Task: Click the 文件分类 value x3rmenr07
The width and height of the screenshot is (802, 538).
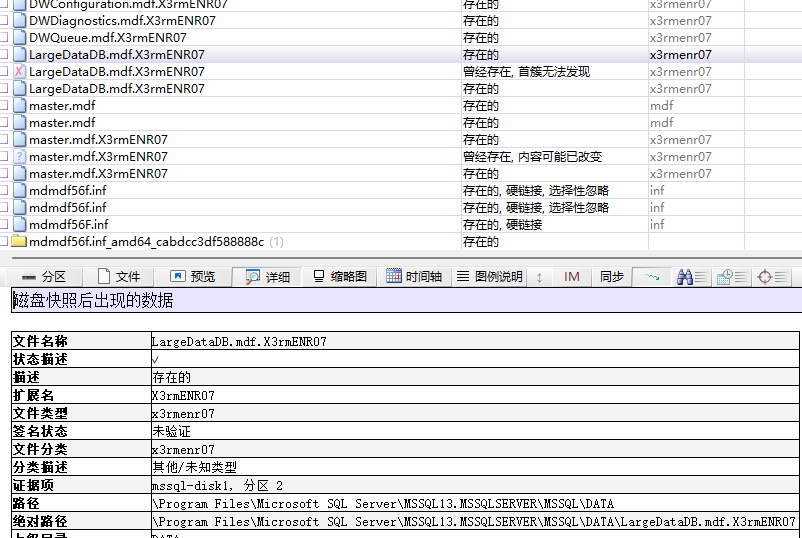Action: point(183,450)
